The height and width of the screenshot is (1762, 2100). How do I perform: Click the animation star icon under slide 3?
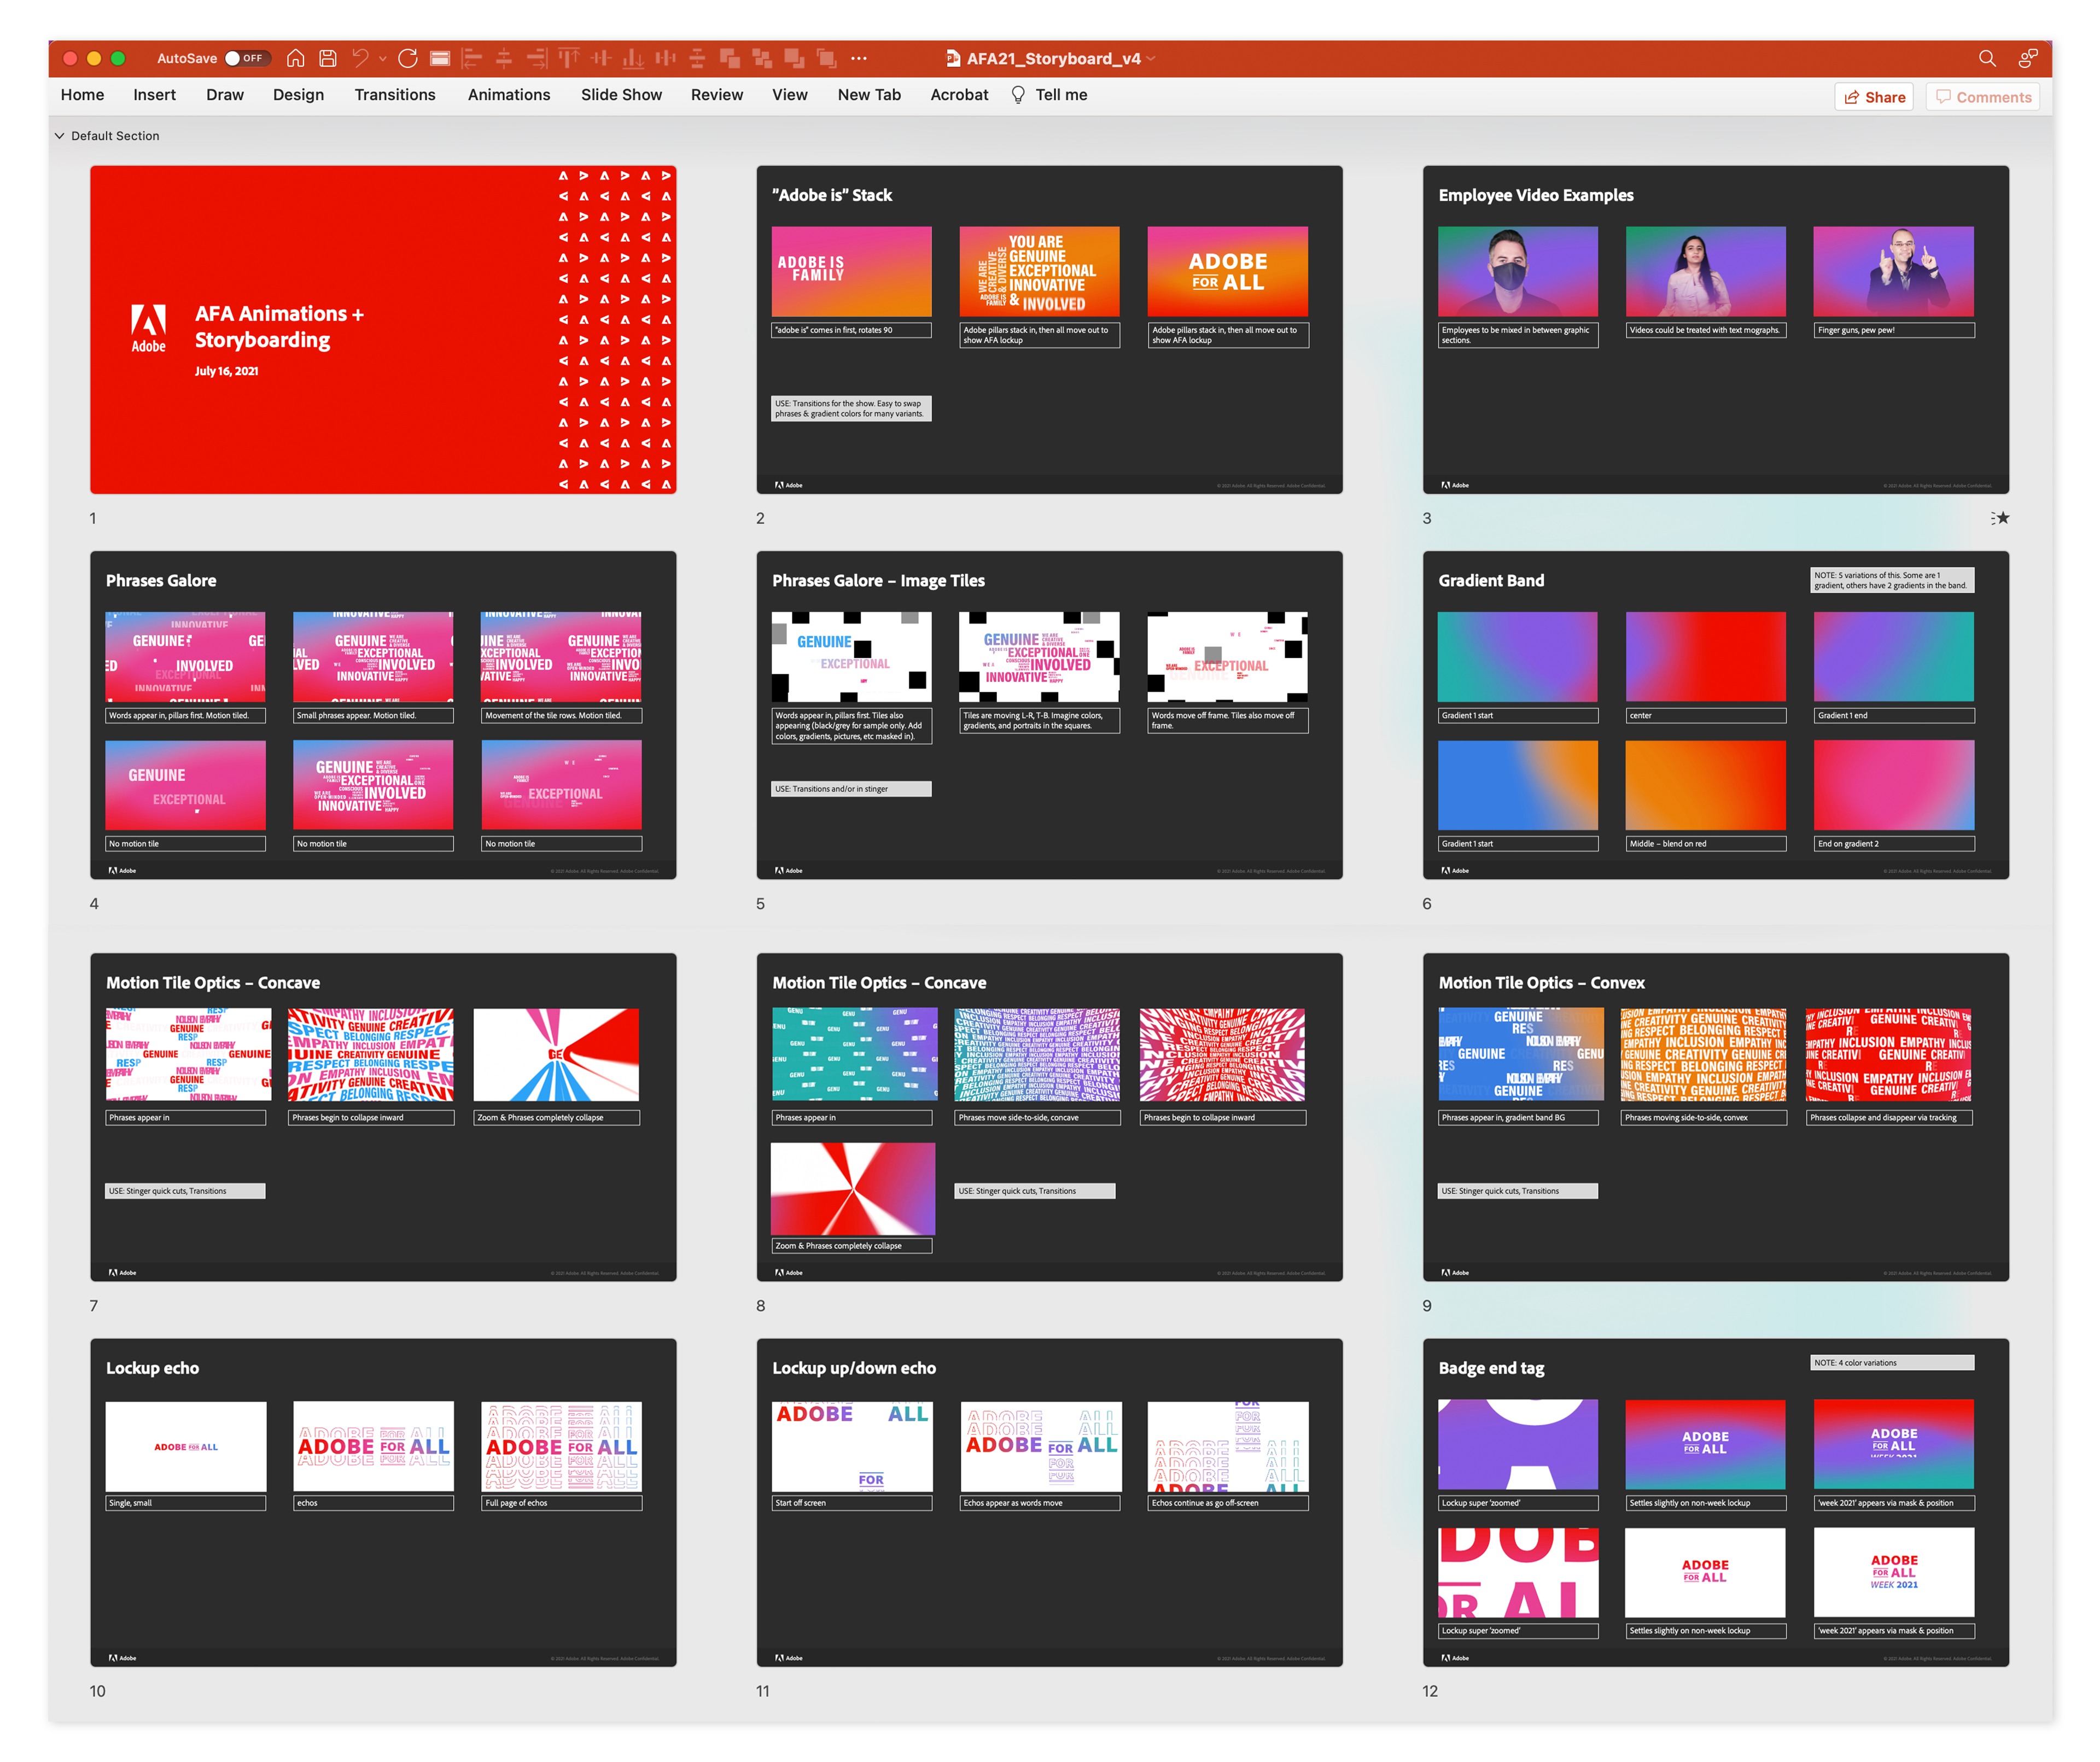coord(2000,518)
